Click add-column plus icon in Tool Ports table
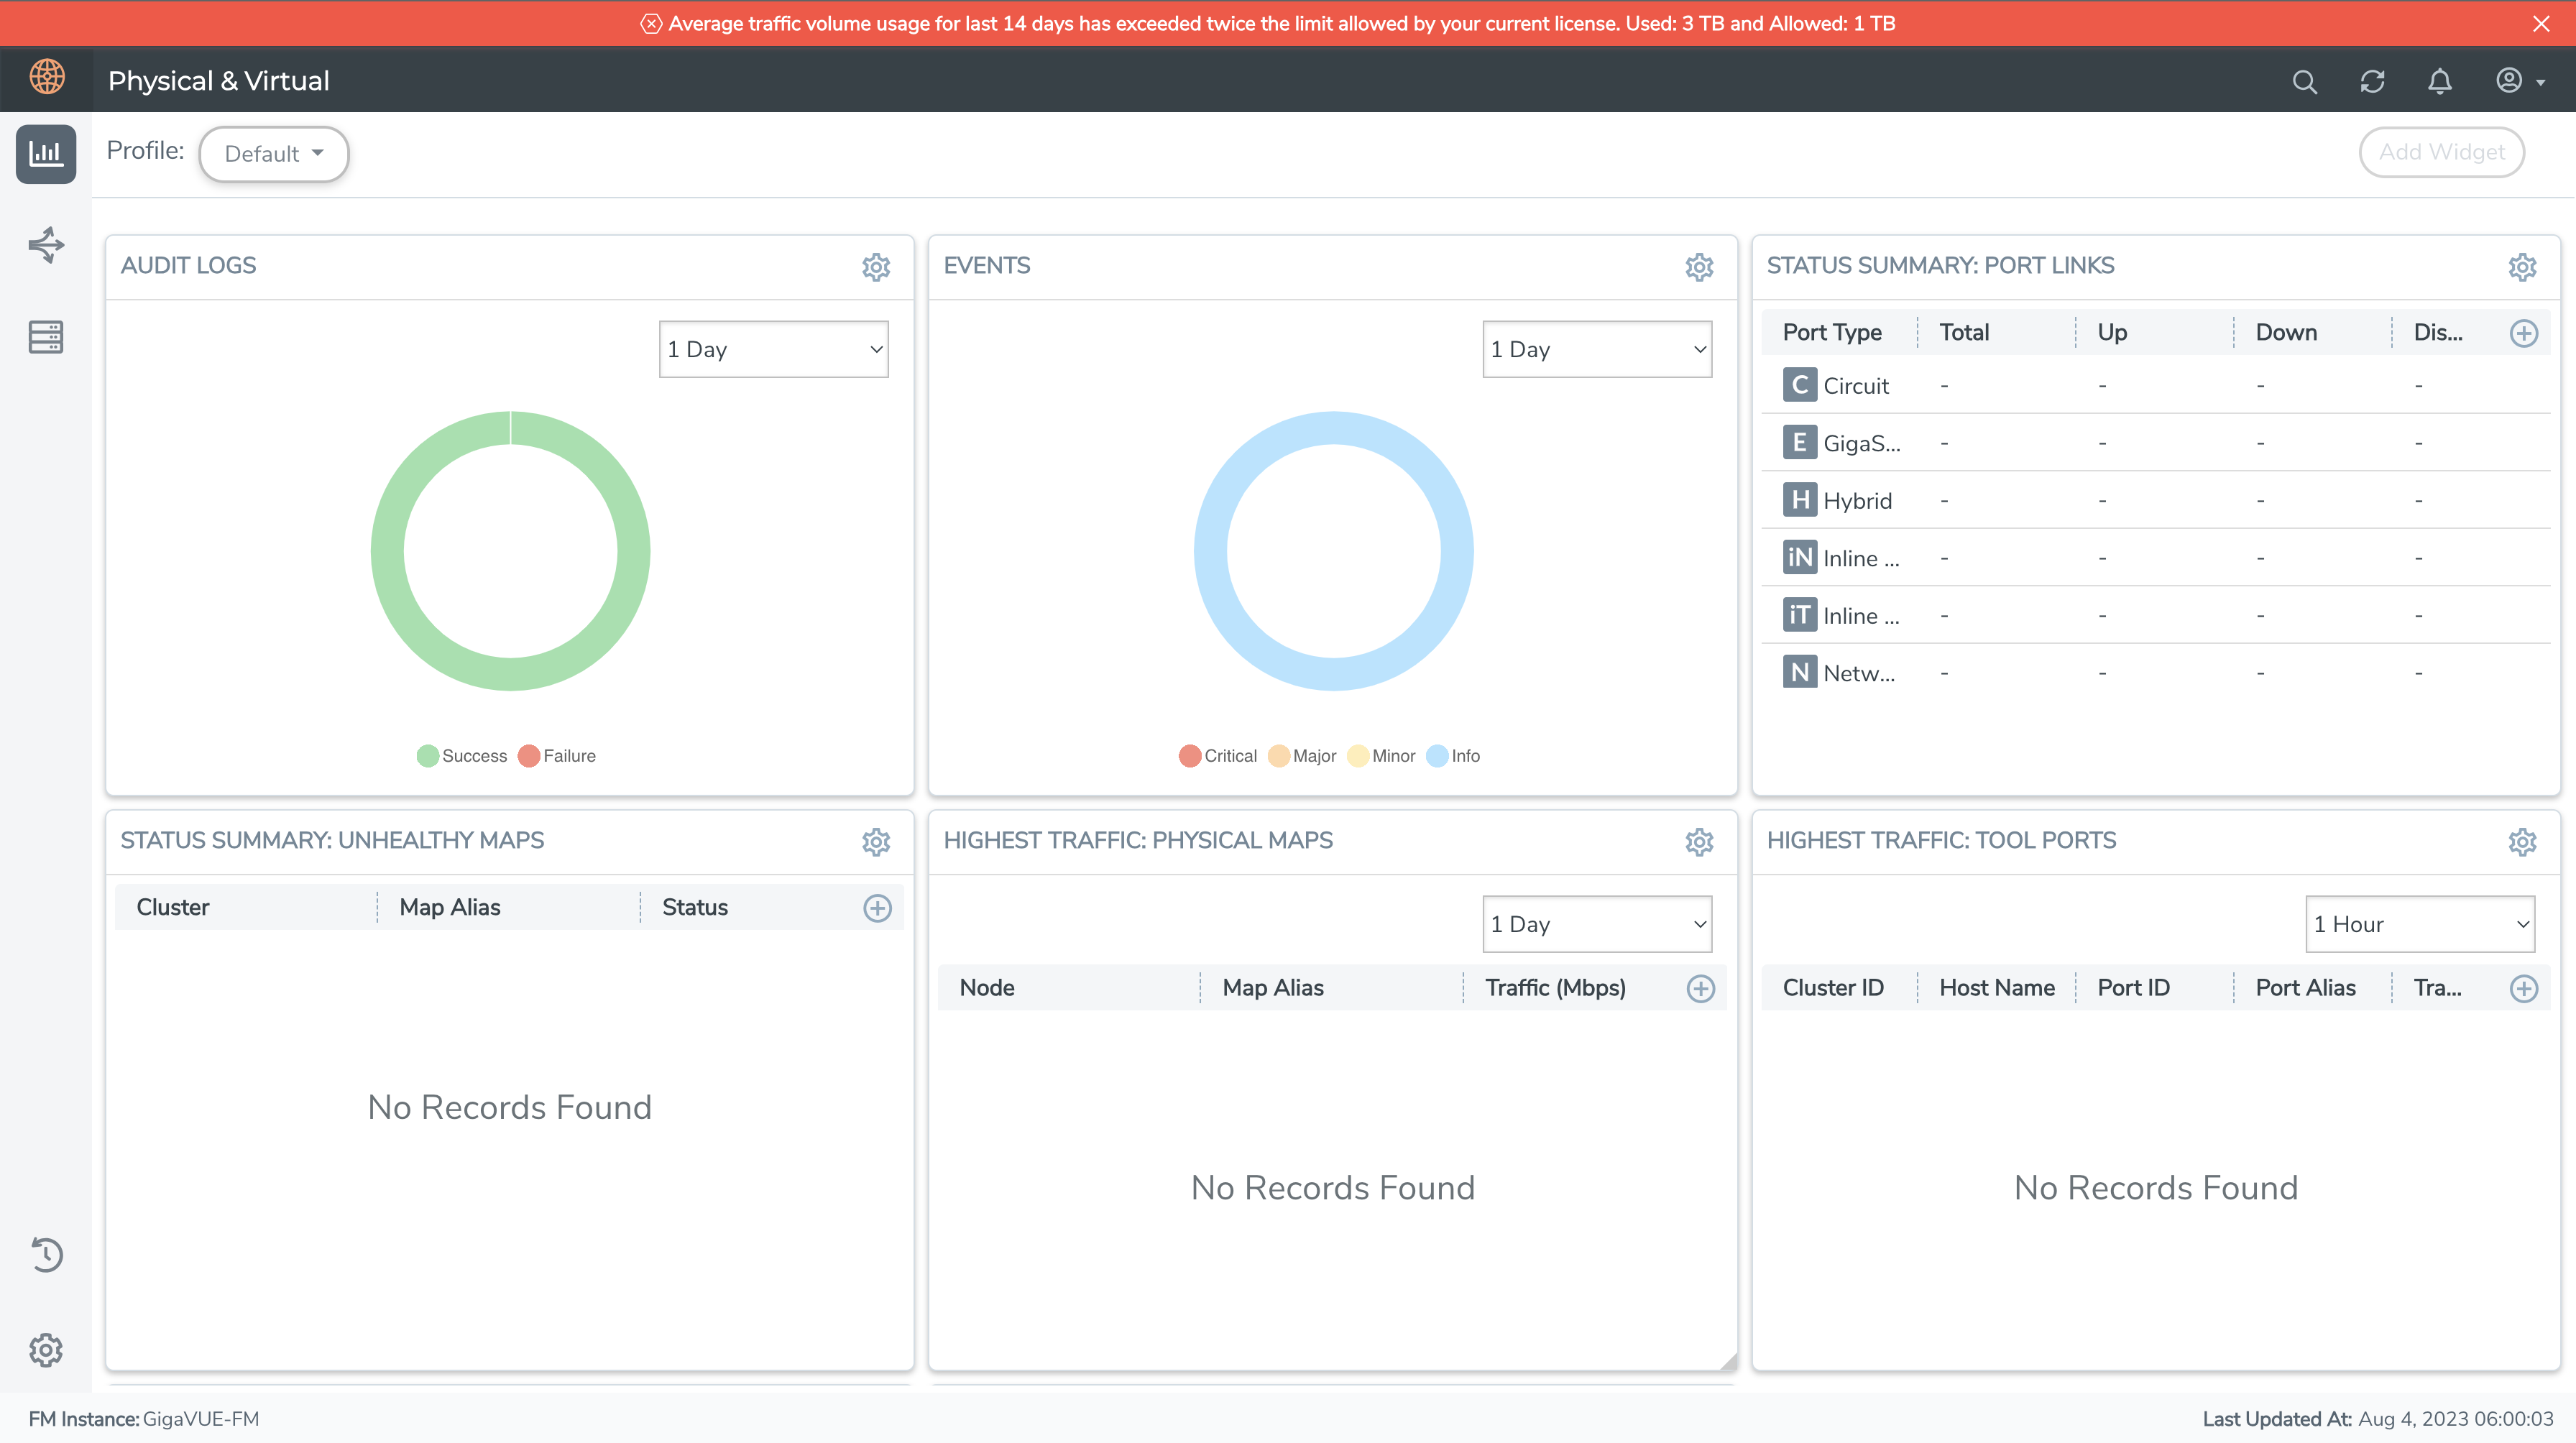Image resolution: width=2576 pixels, height=1443 pixels. tap(2523, 989)
